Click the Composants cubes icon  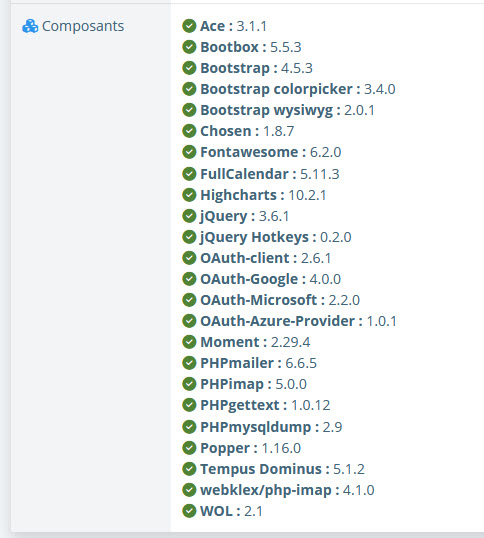pos(30,26)
